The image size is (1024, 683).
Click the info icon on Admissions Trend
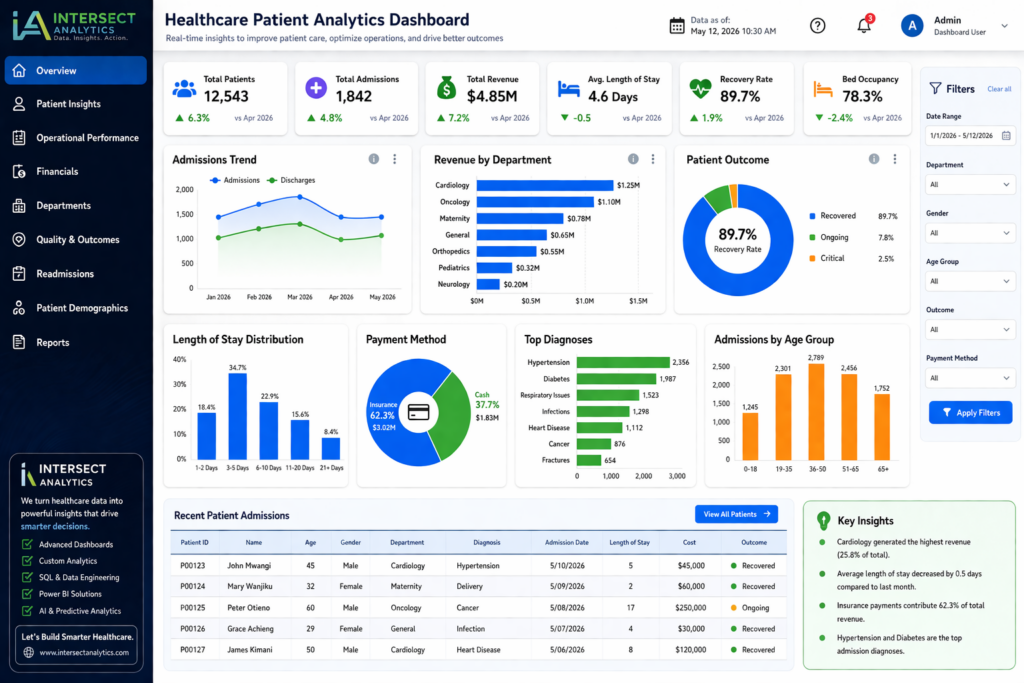click(374, 159)
